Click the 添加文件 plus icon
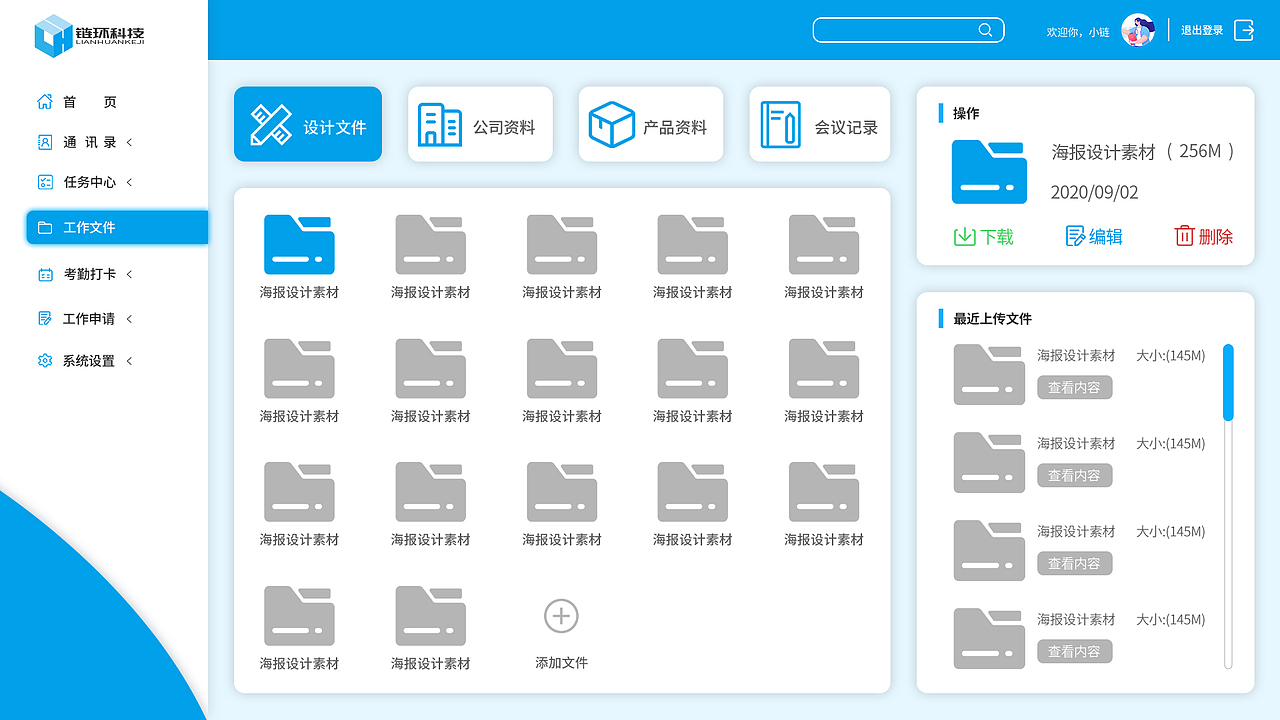Screen dimensions: 1280x720 561,616
